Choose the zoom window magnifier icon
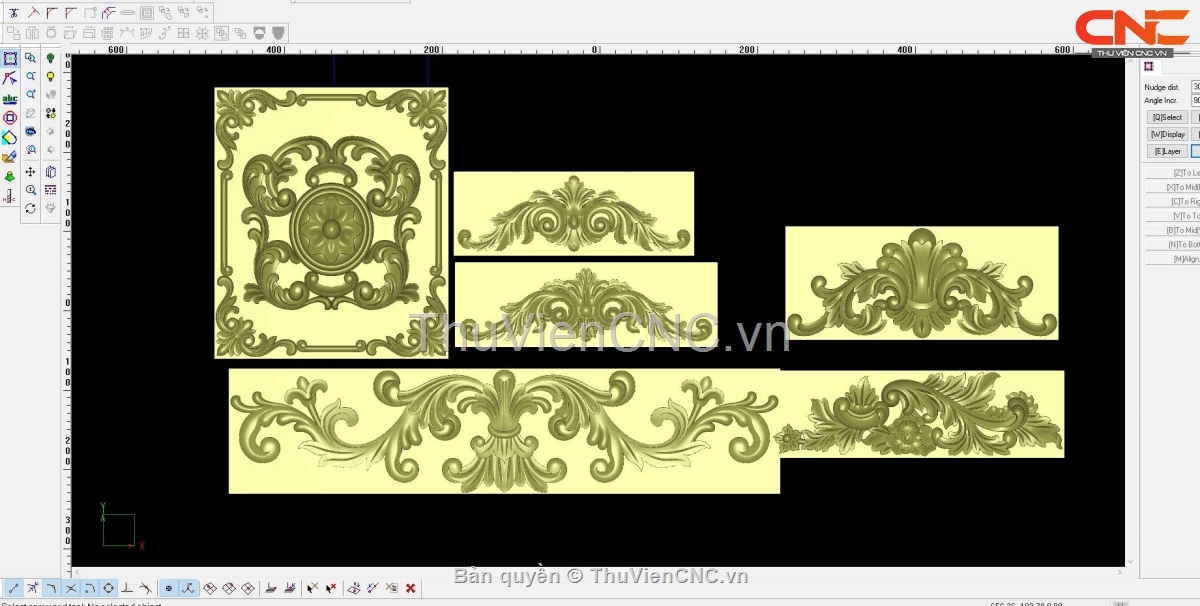The image size is (1200, 606). point(31,59)
